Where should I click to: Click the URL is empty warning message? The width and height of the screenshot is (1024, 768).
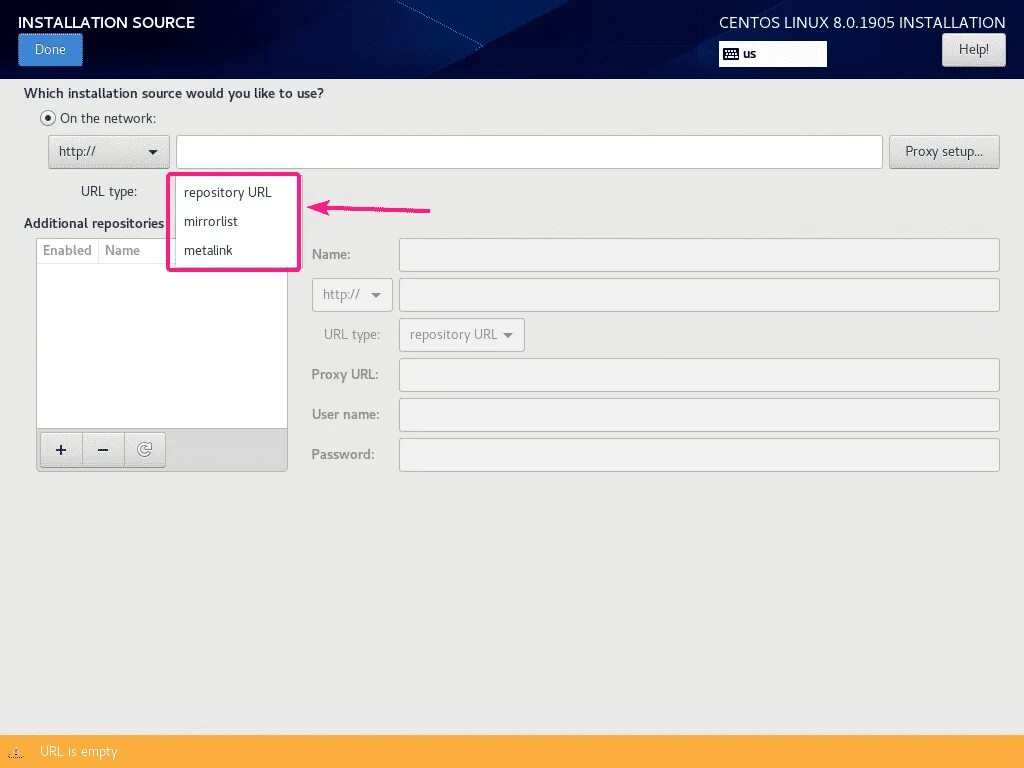click(x=78, y=752)
